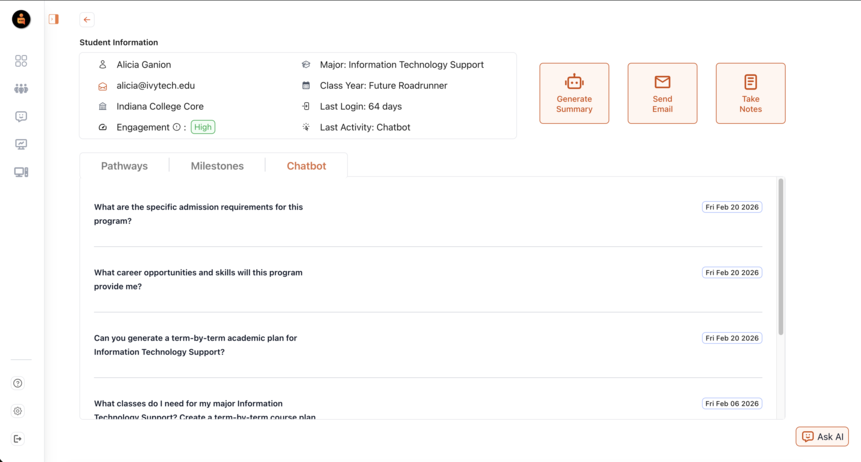Viewport: 861px width, 462px height.
Task: Open the help question mark icon
Action: pos(18,383)
